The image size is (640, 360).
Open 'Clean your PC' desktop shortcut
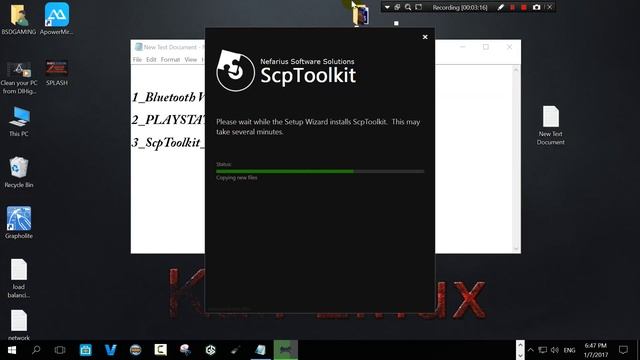coord(19,78)
